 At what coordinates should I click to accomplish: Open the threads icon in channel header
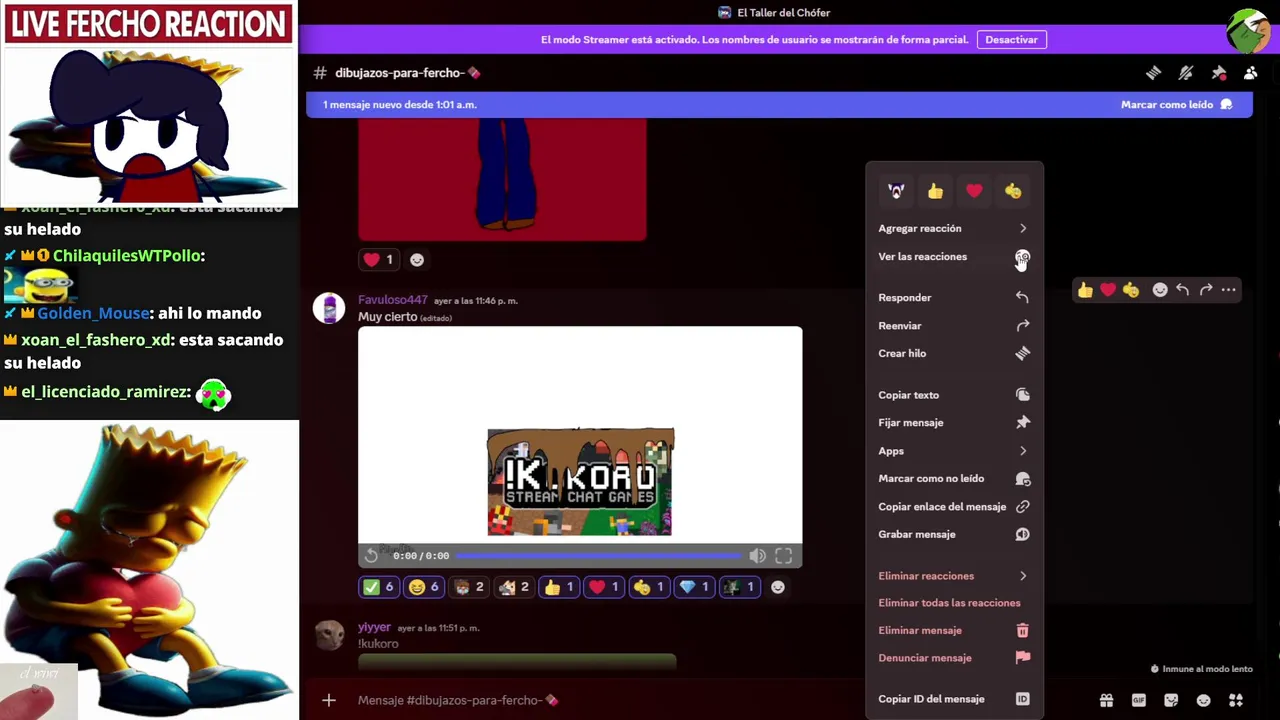[x=1153, y=73]
